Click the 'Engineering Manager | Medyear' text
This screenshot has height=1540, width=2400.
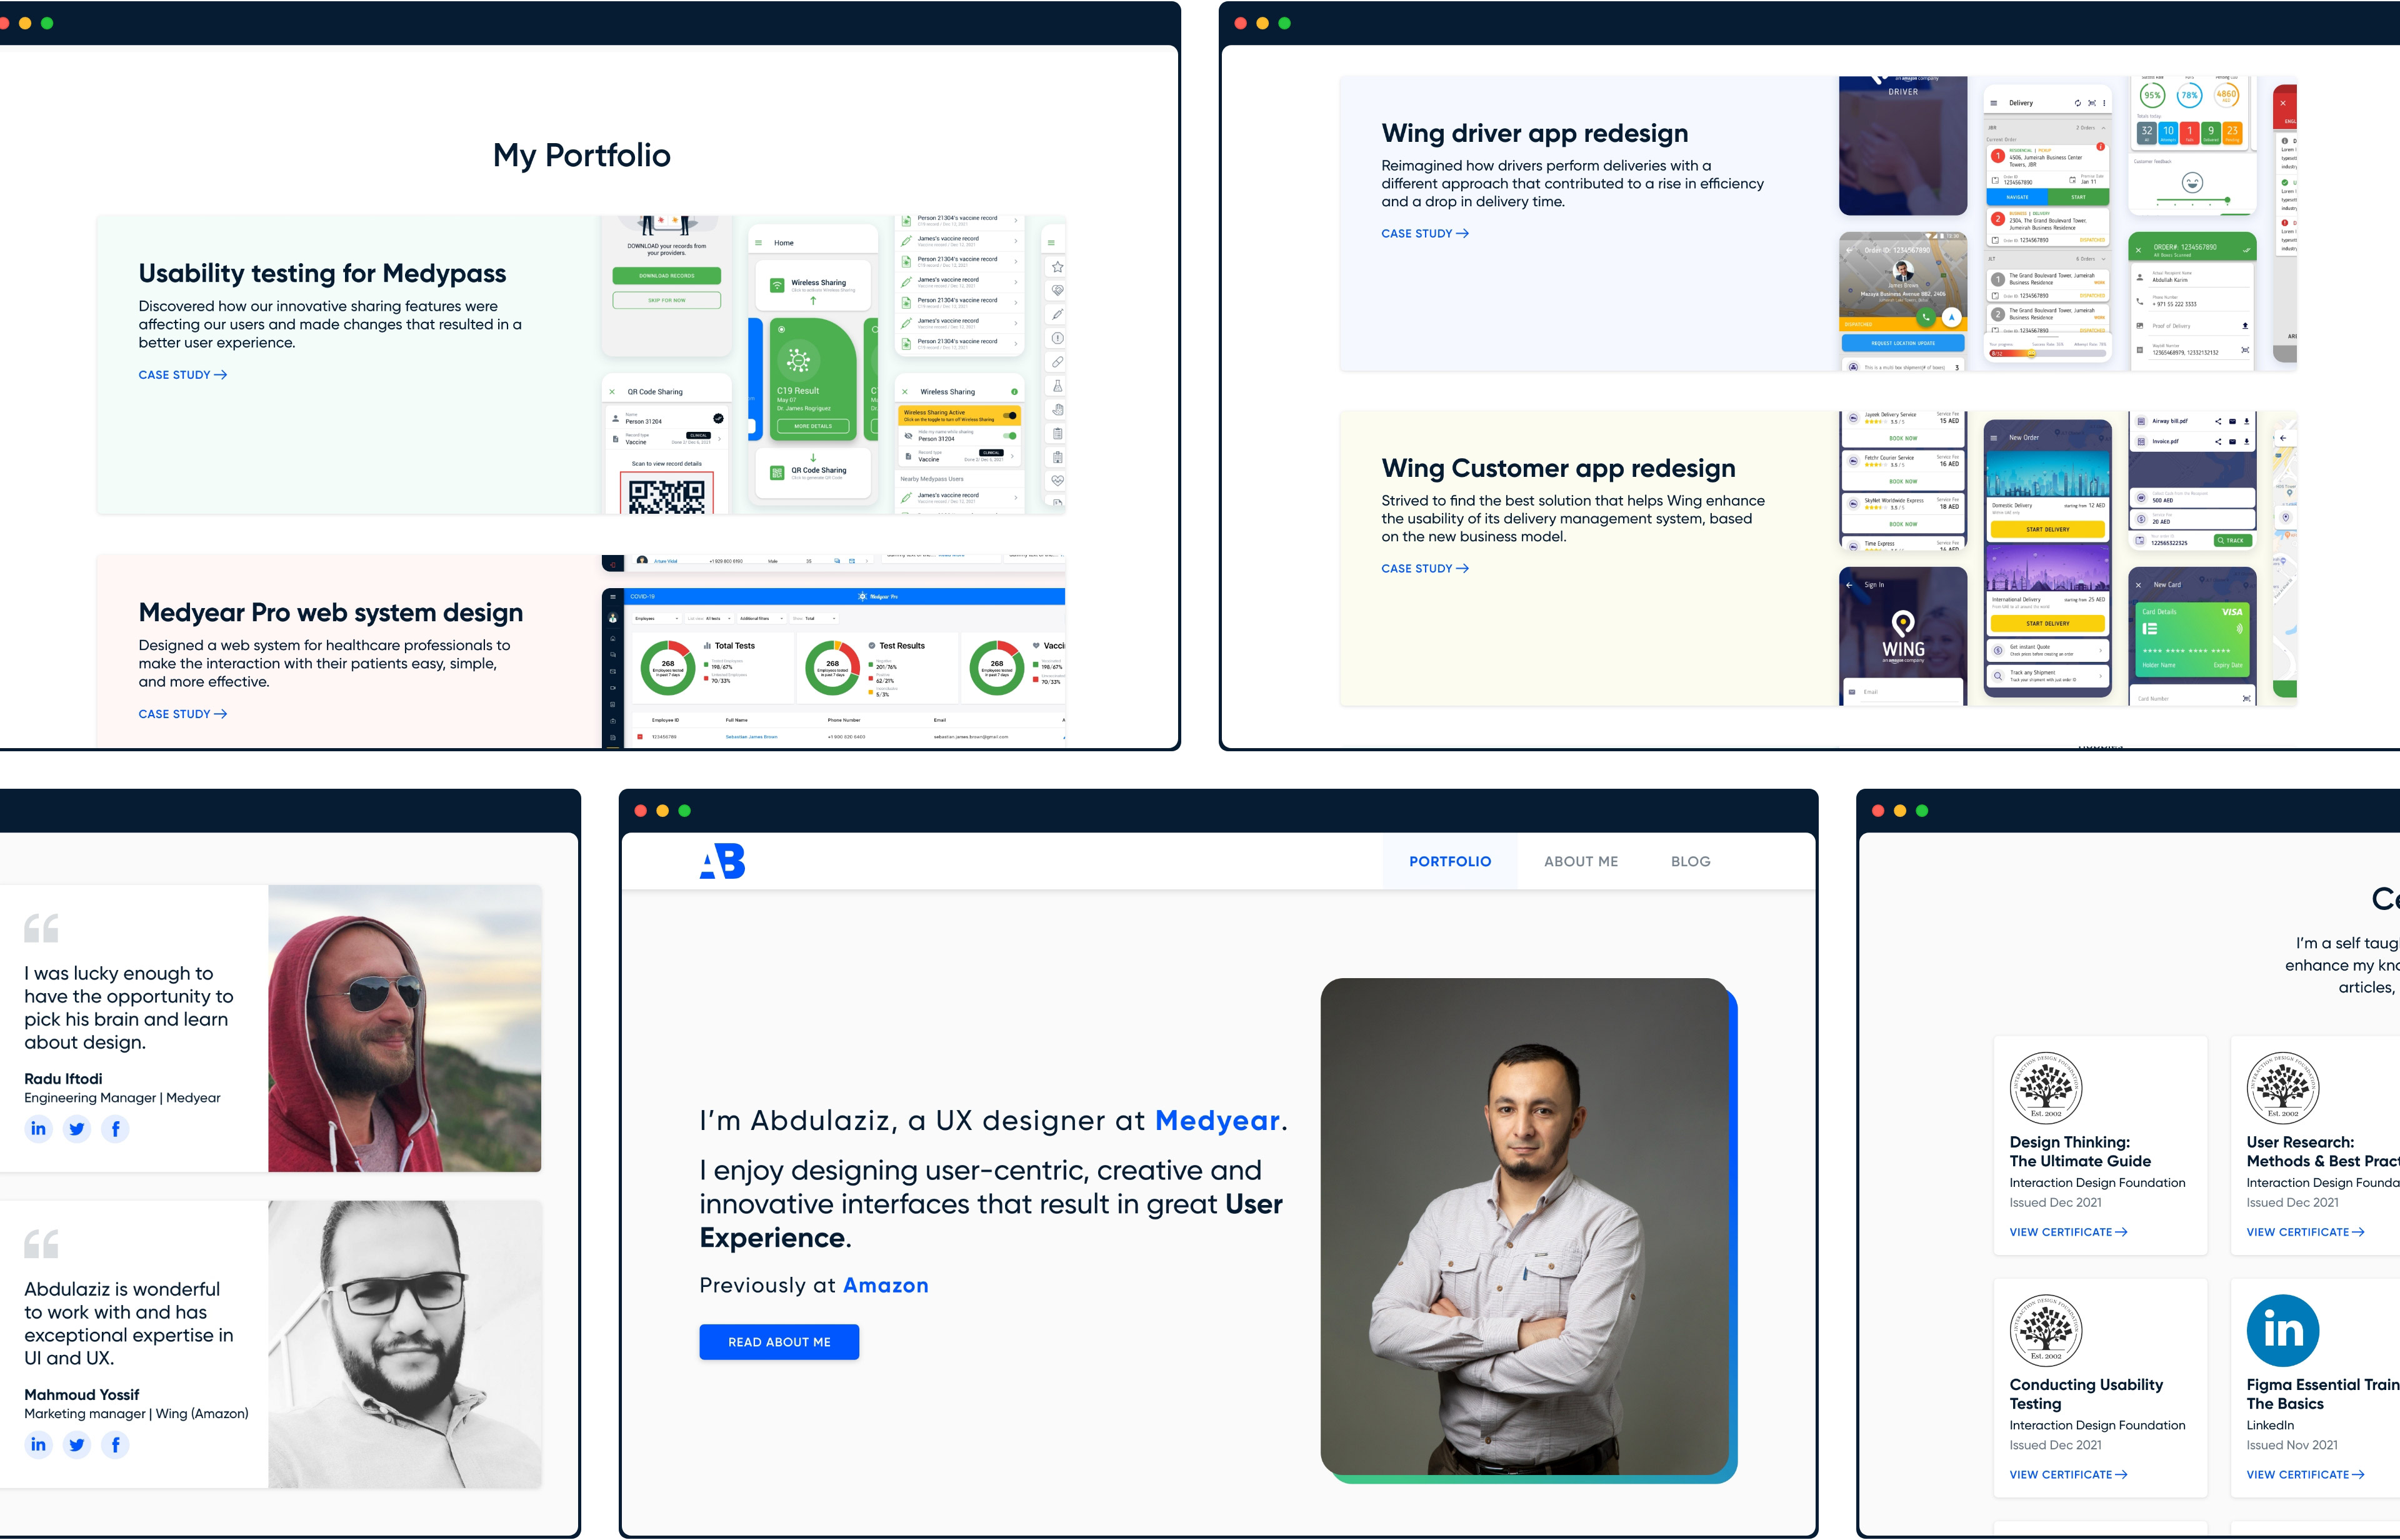tap(122, 1098)
